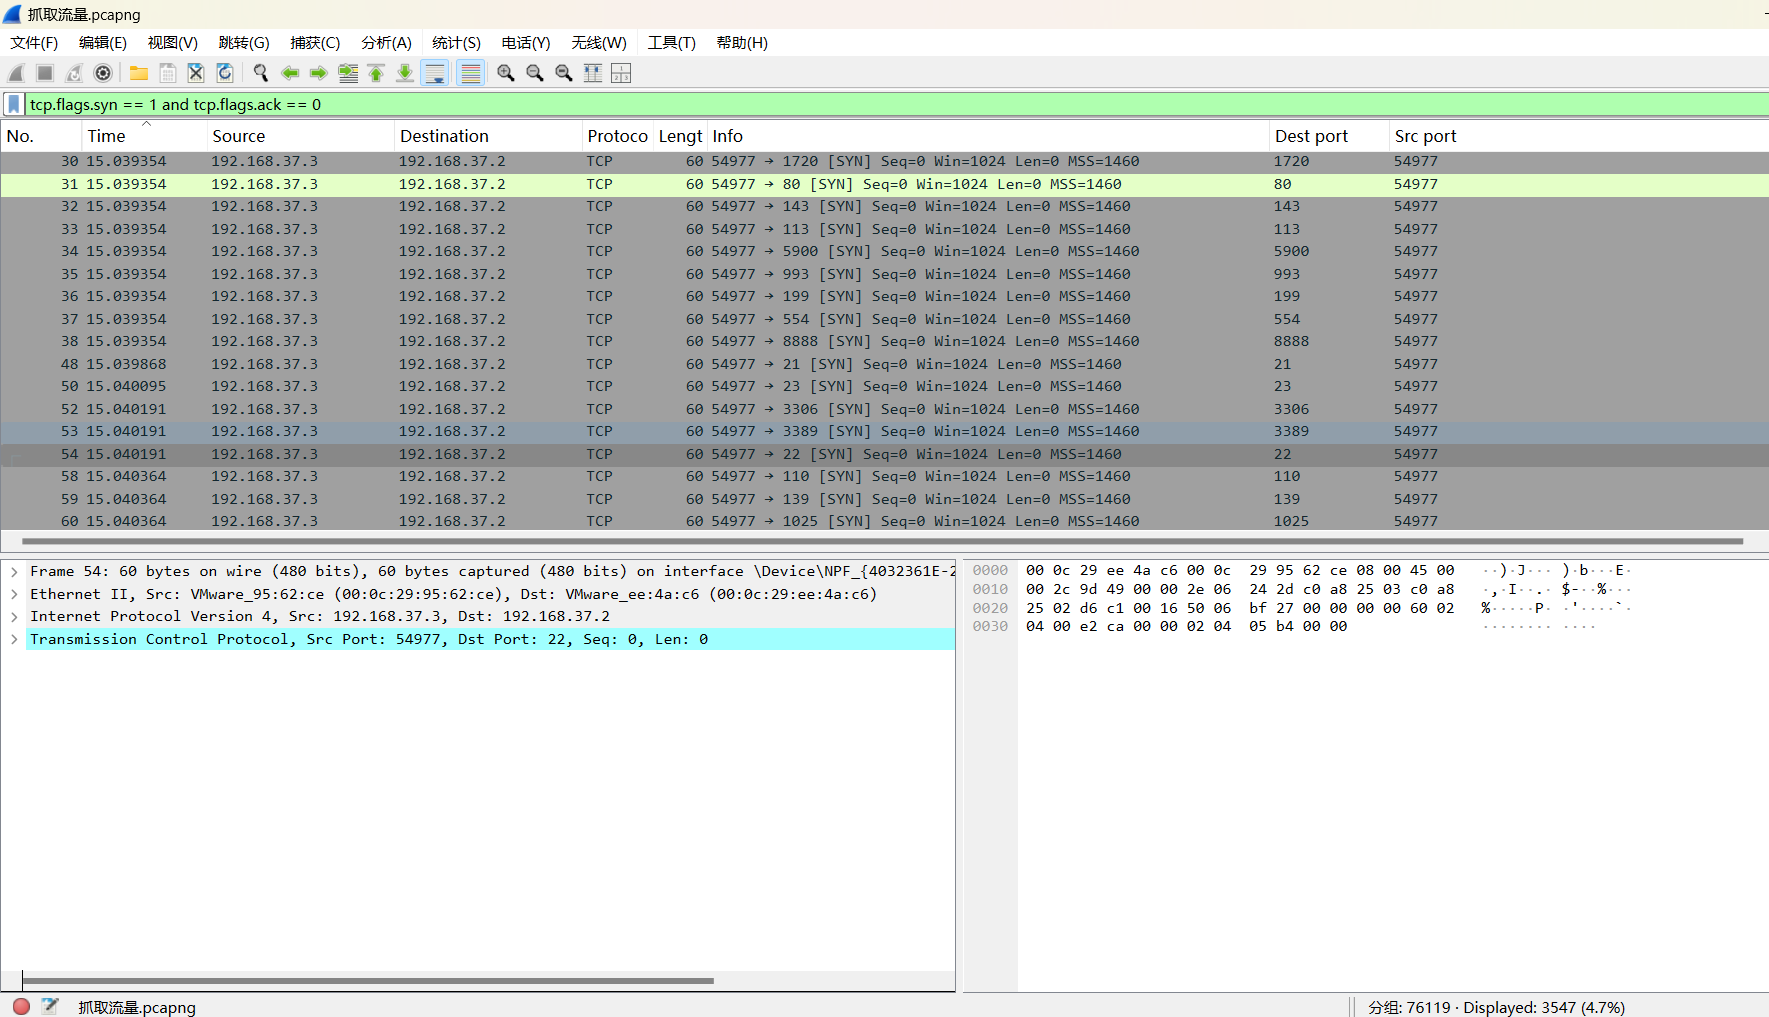This screenshot has width=1769, height=1017.
Task: Open the 跳转(G) menu
Action: (x=244, y=43)
